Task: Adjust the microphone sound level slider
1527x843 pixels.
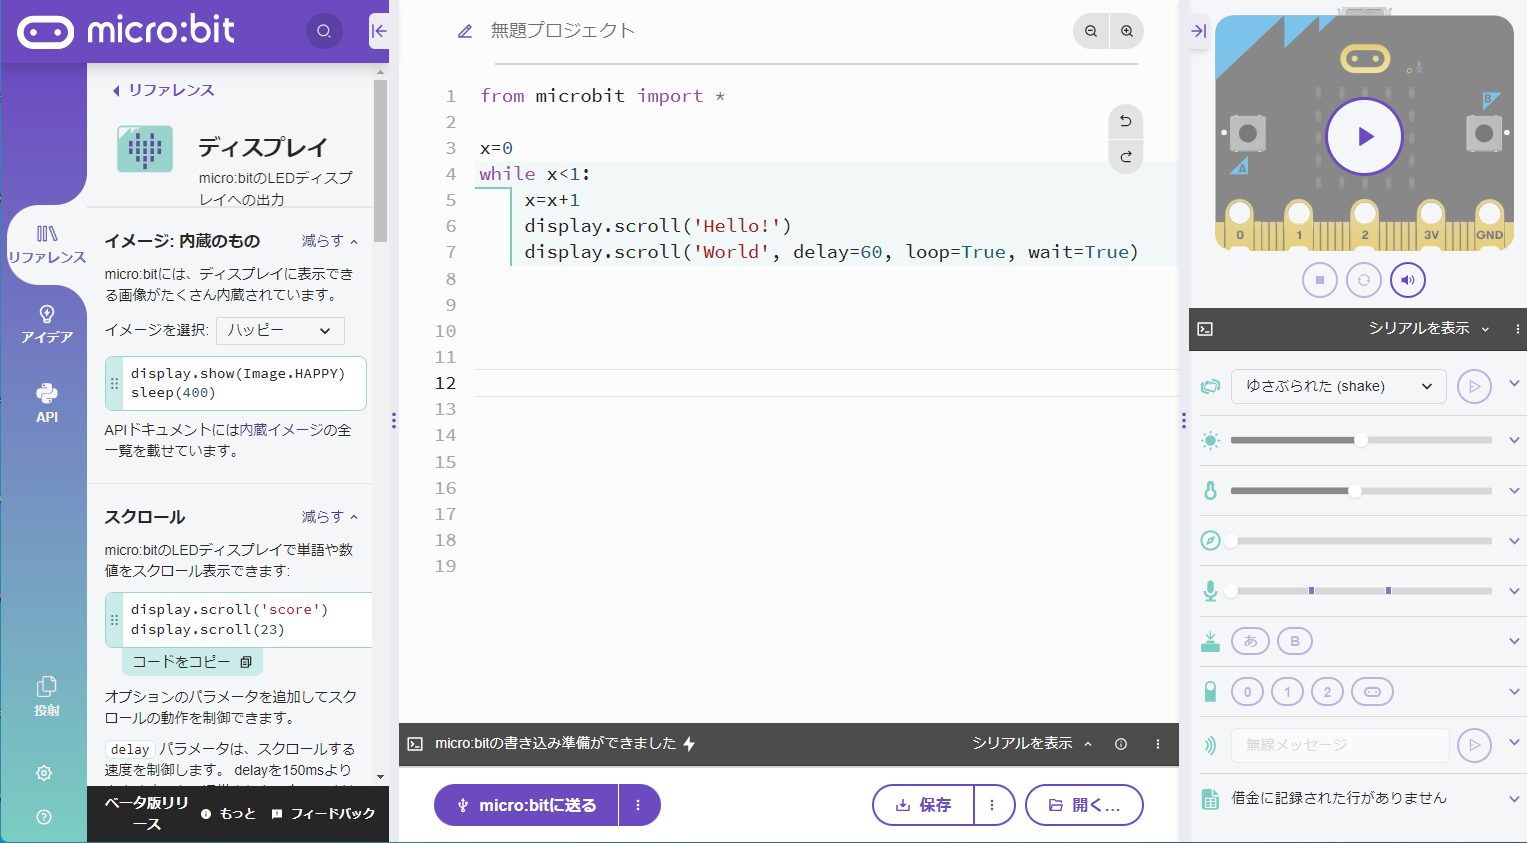Action: click(x=1361, y=591)
